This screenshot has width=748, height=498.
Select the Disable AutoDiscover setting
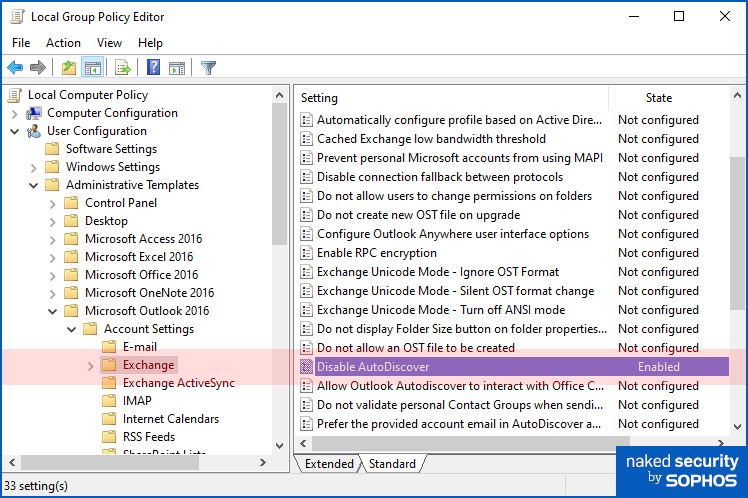[x=512, y=367]
